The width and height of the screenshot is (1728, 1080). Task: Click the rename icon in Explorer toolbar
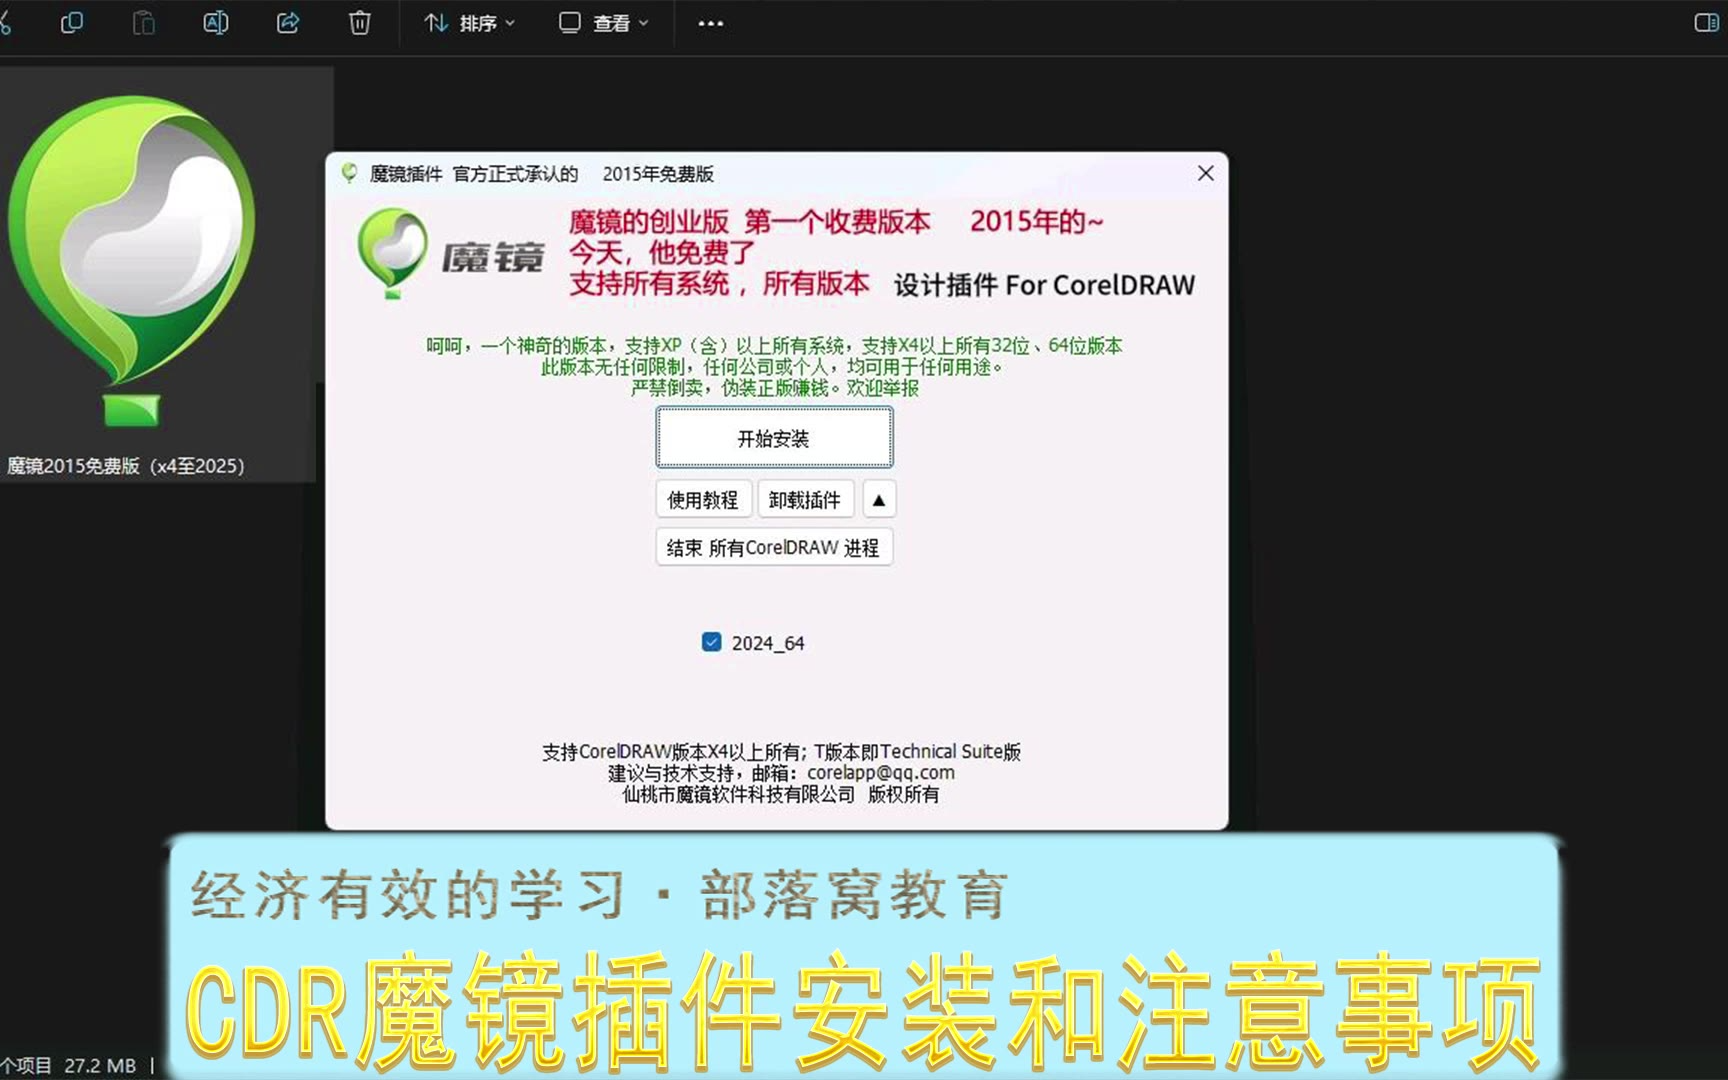tap(216, 23)
